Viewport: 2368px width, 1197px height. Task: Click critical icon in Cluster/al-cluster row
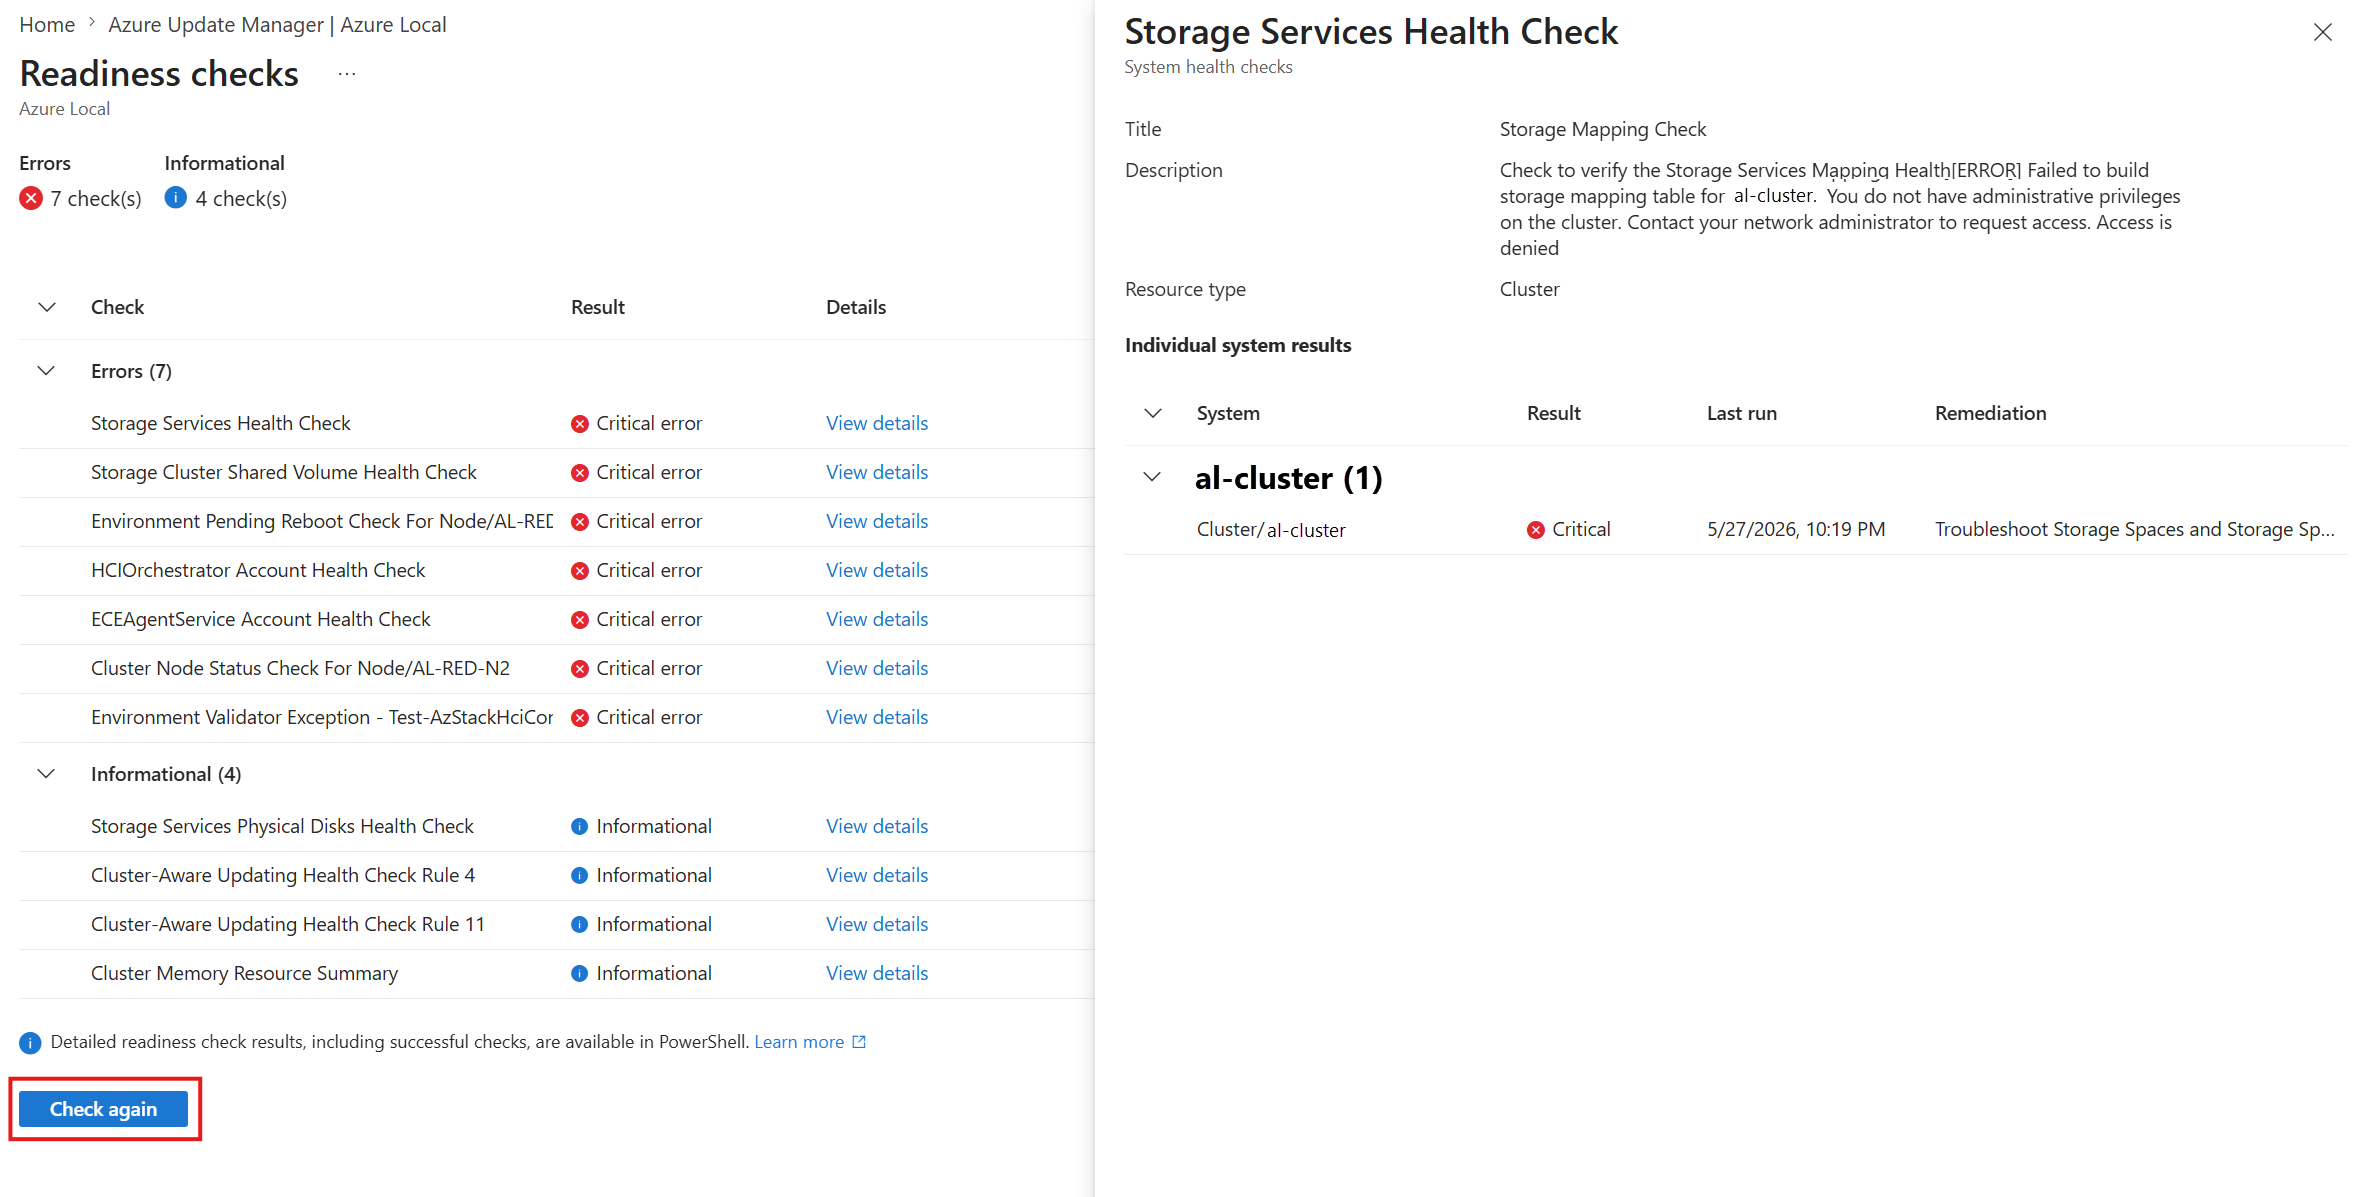point(1536,530)
